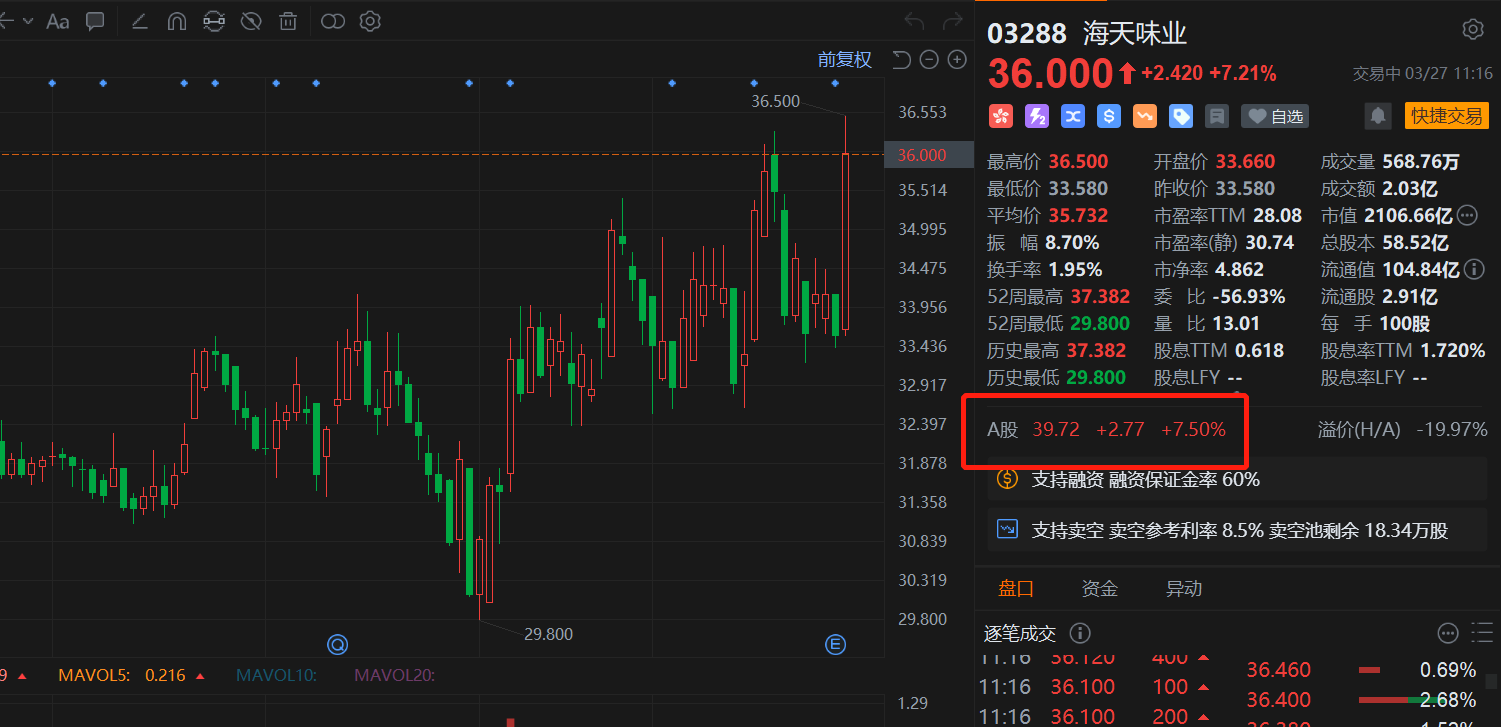The height and width of the screenshot is (727, 1501).
Task: Zoom in chart with plus button
Action: [x=957, y=60]
